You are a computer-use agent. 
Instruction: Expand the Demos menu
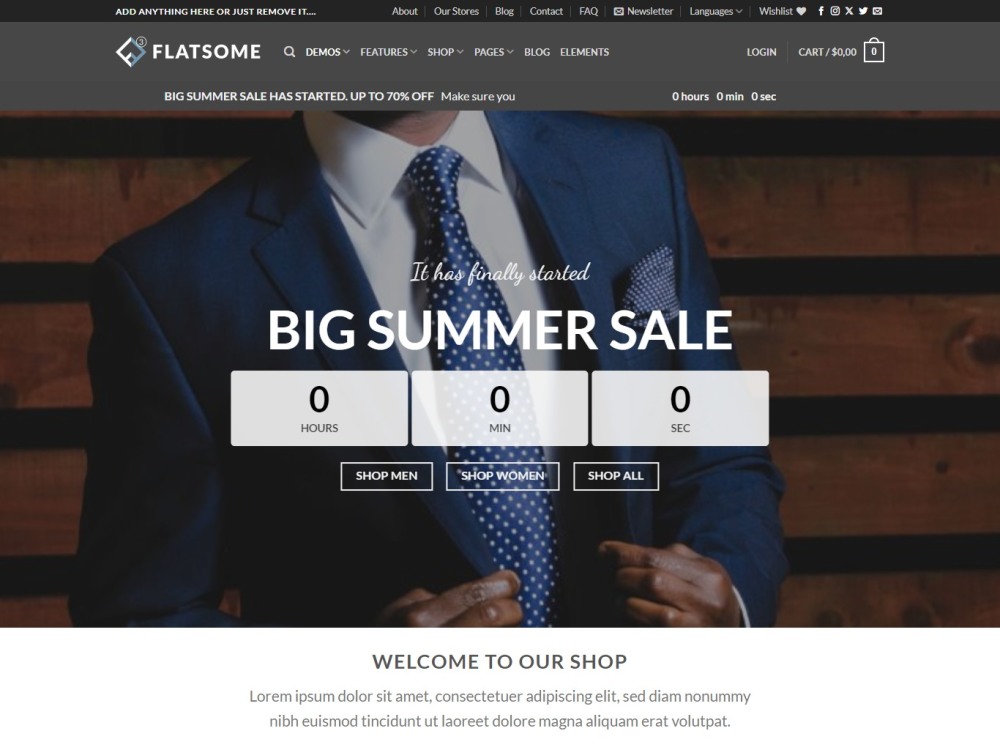coord(327,52)
